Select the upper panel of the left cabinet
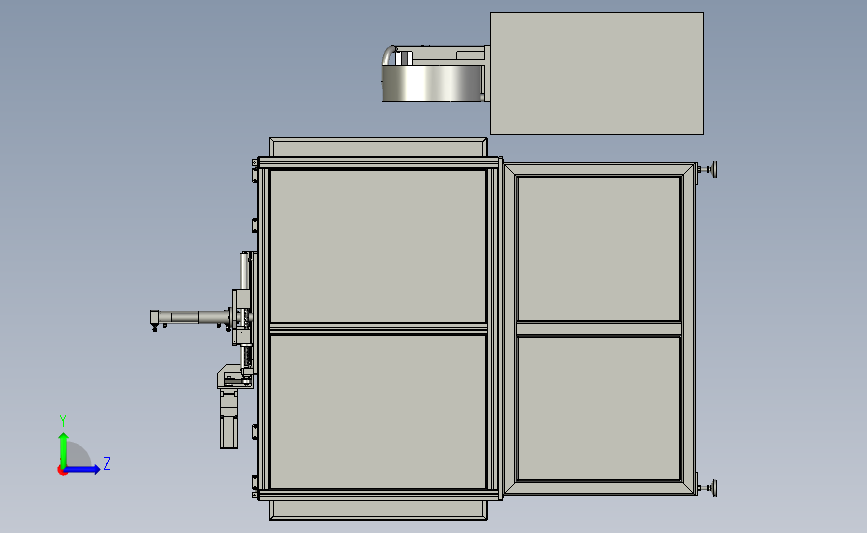Screen dimensions: 867x533 [x=378, y=246]
